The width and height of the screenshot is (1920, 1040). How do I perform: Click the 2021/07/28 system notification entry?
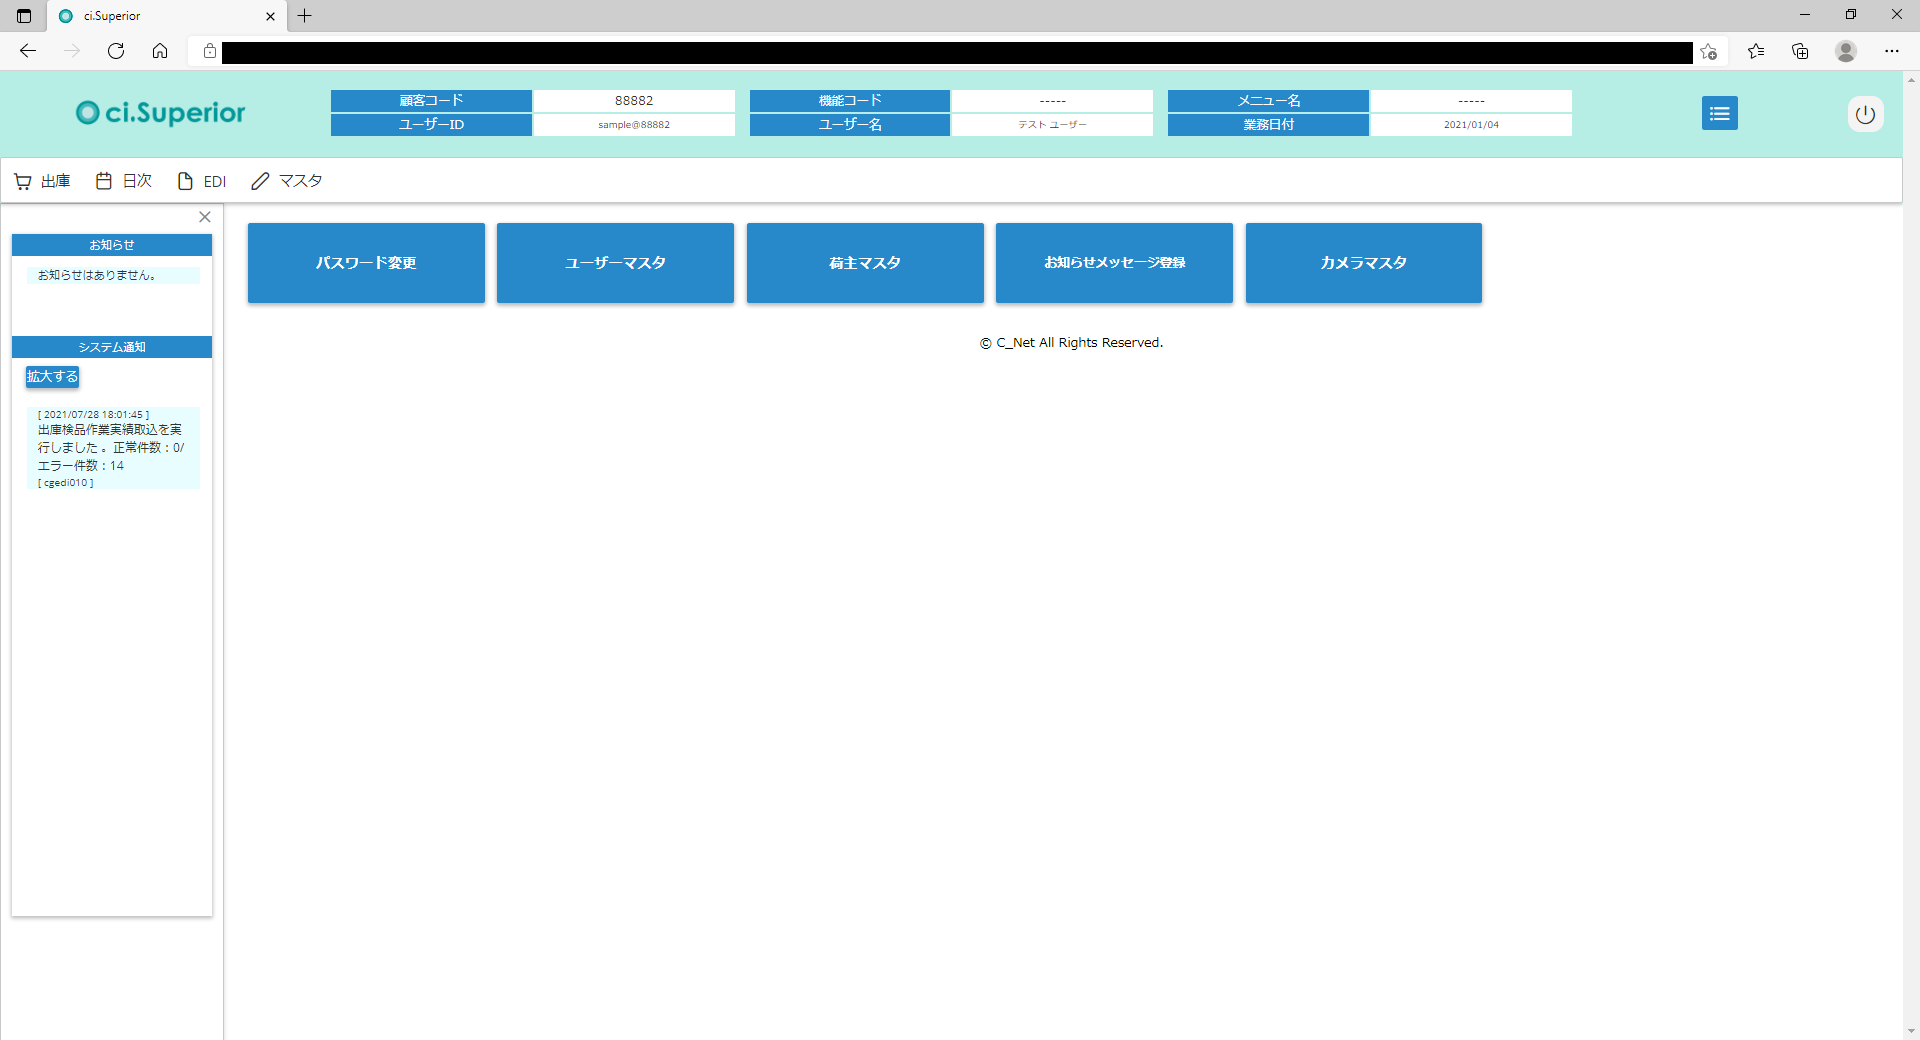coord(113,448)
